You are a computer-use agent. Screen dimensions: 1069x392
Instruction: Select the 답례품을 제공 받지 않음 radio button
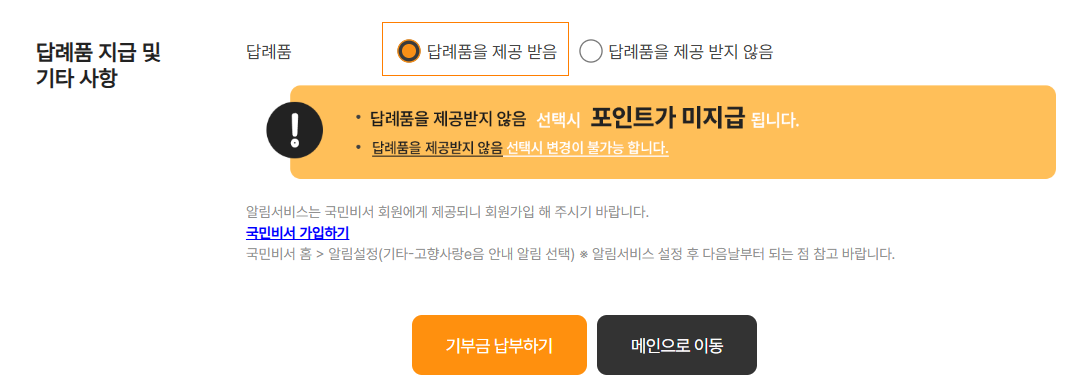pos(590,51)
